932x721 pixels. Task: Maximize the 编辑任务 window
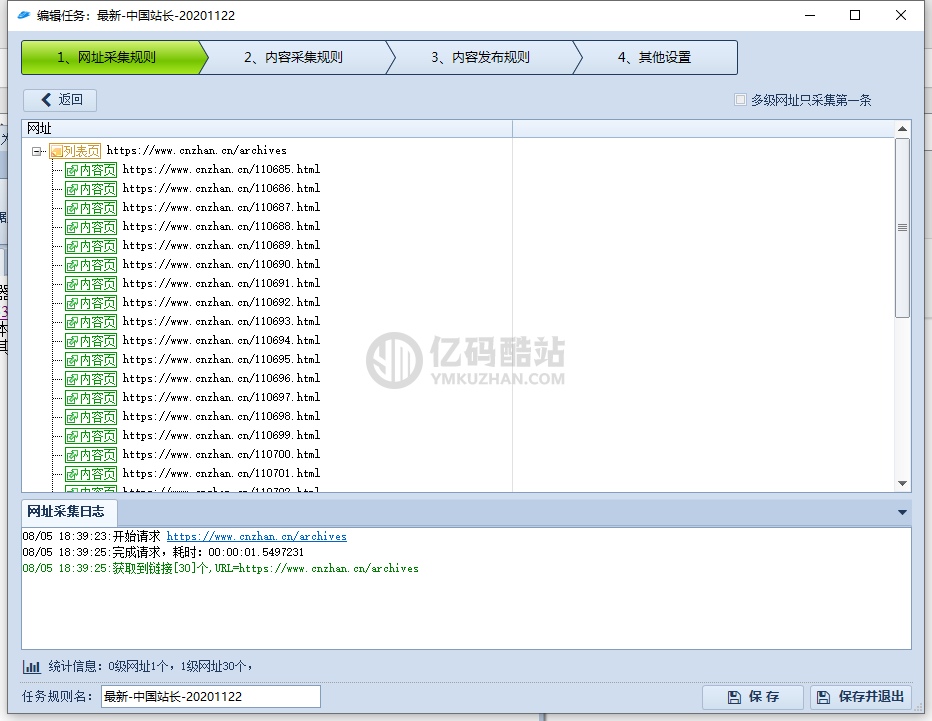(x=855, y=15)
